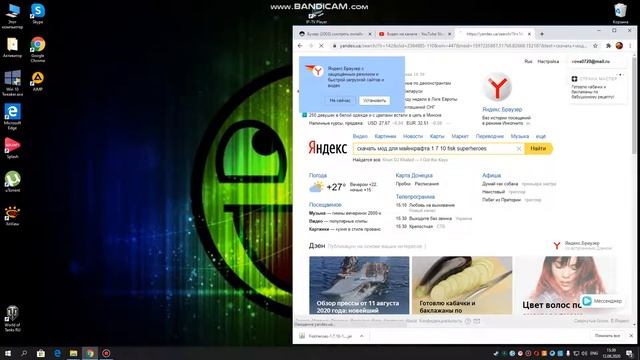This screenshot has height=360, width=640.
Task: Open World of Tanks RU shortcut
Action: tap(12, 319)
